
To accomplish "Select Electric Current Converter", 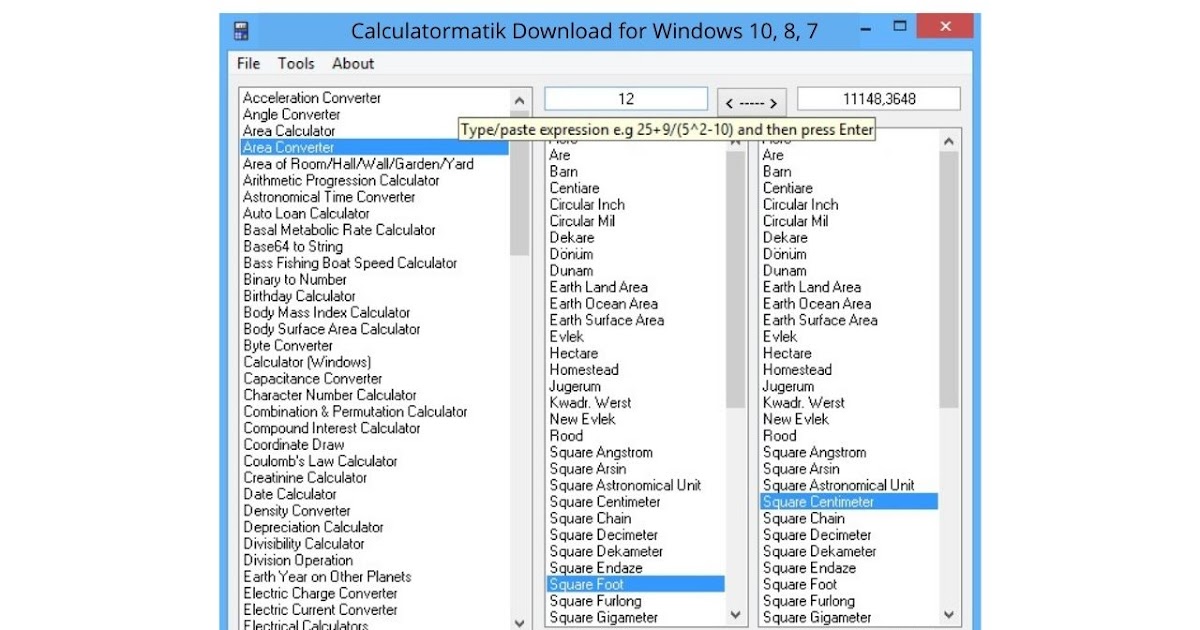I will coord(320,609).
